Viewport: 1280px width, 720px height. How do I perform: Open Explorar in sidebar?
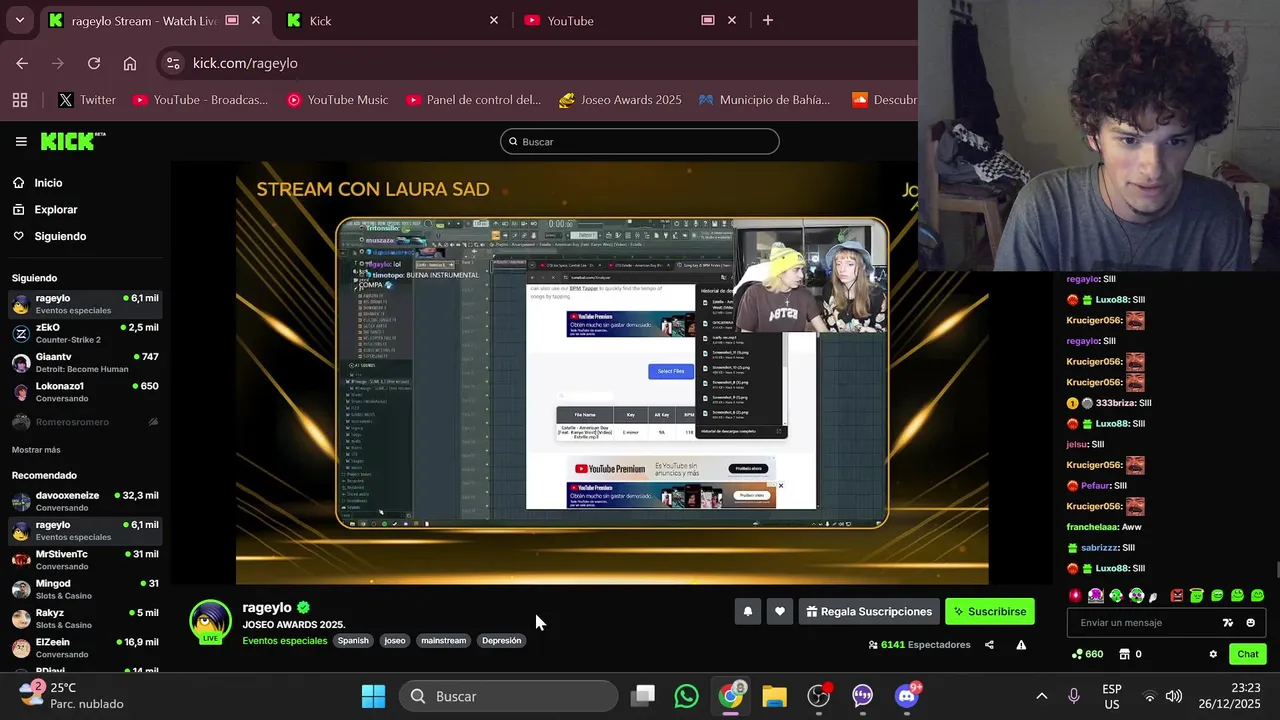[x=45, y=210]
